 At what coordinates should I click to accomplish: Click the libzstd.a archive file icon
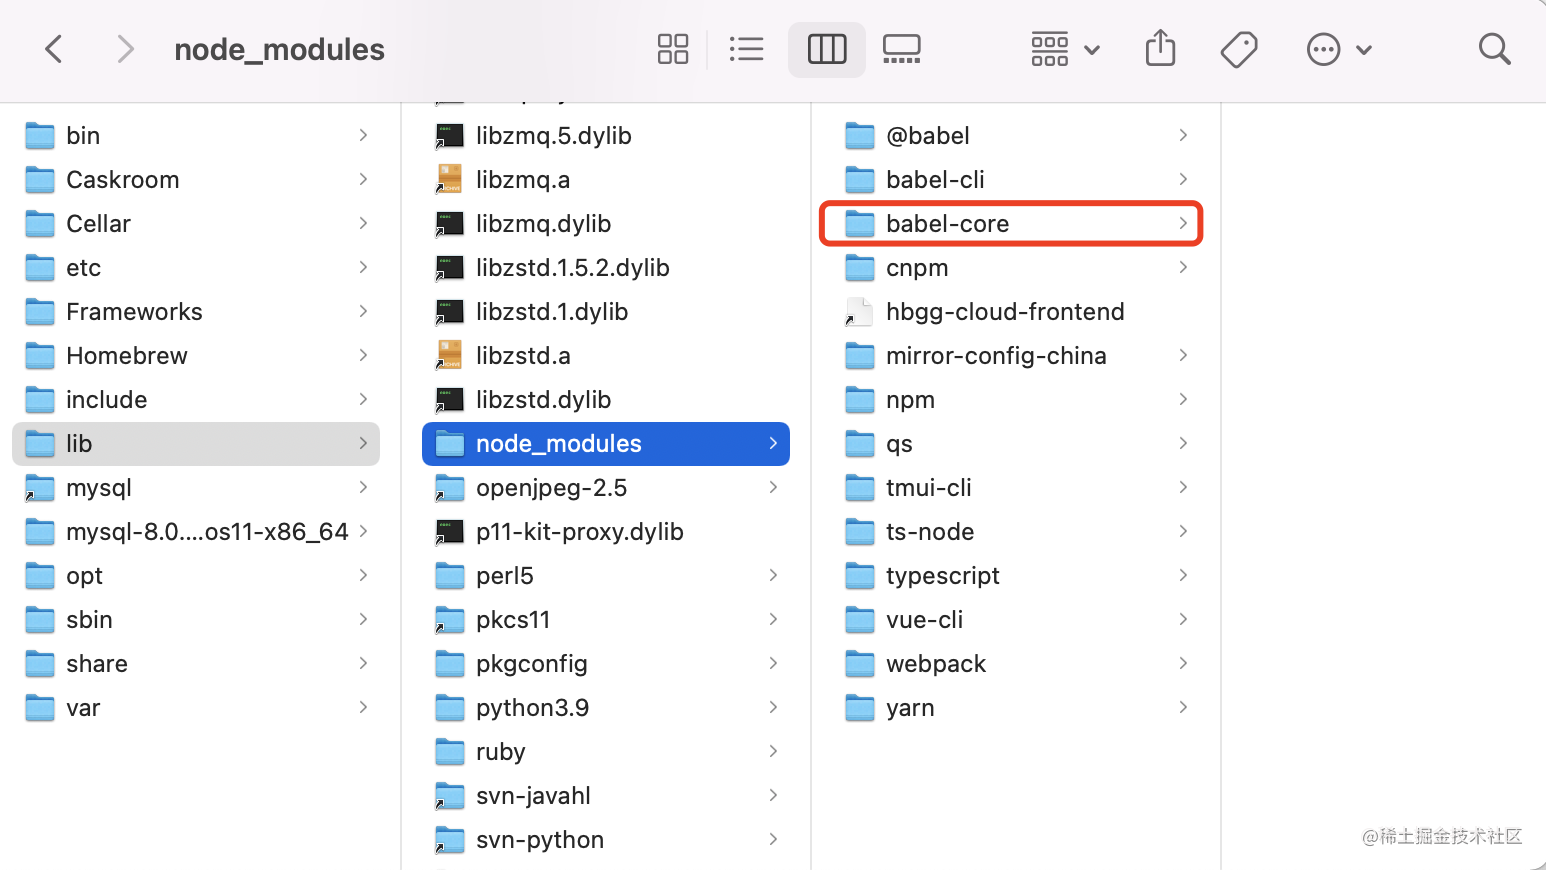click(450, 355)
